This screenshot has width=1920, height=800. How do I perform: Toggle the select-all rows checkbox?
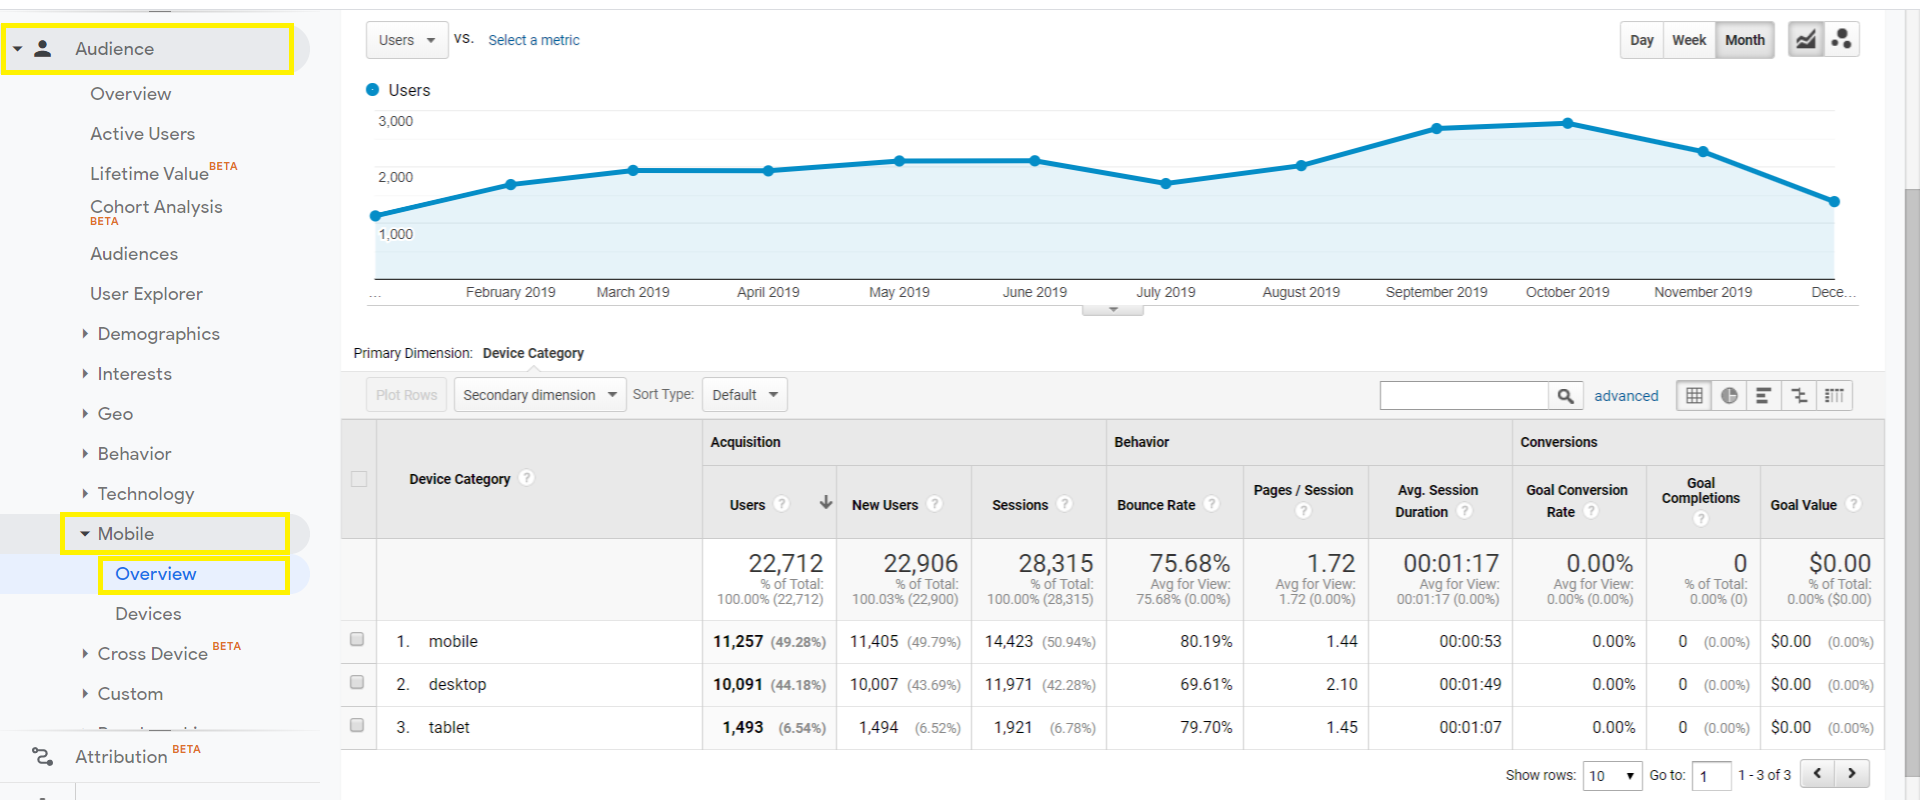359,479
